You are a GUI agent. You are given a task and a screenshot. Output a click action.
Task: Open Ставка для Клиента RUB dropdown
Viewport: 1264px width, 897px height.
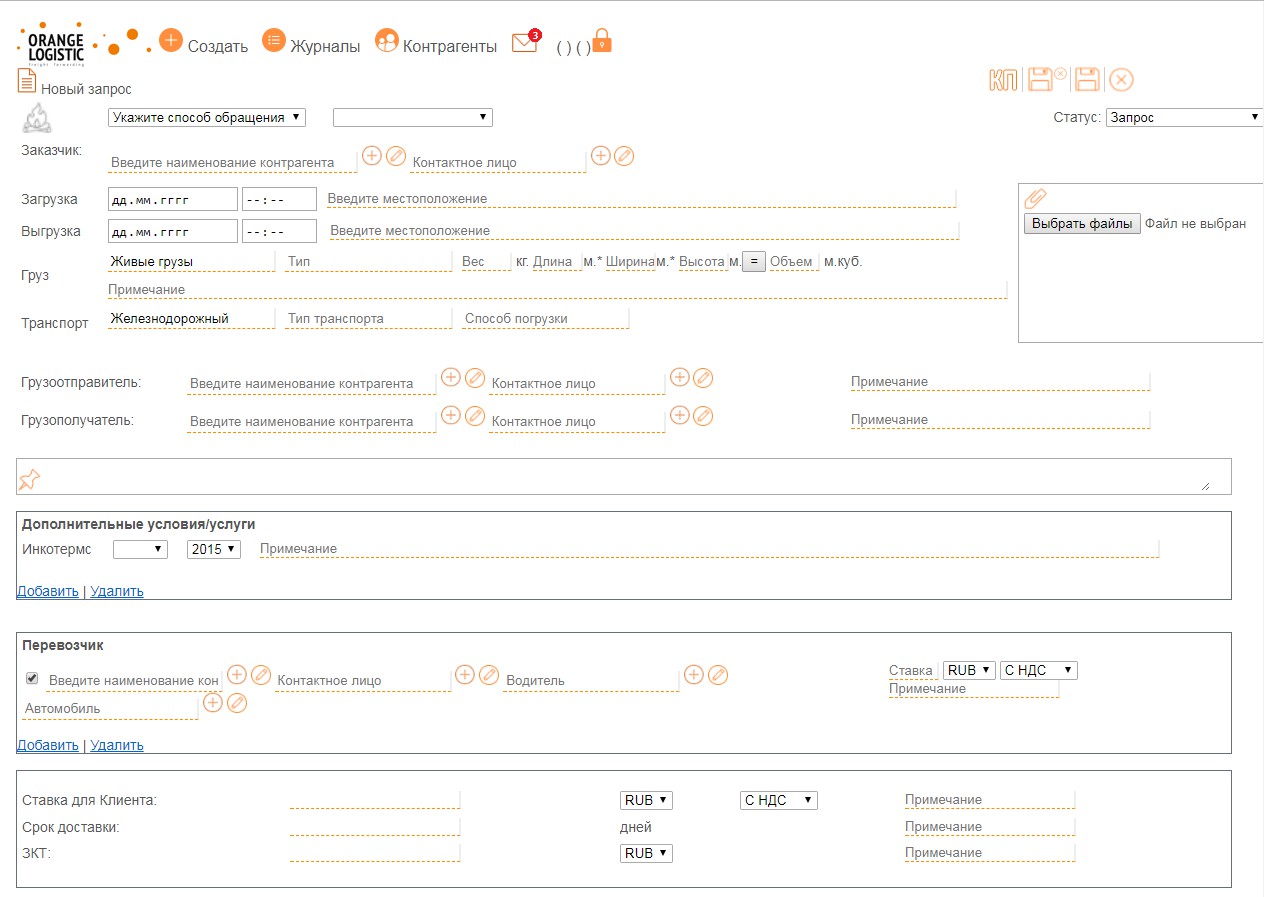coord(646,800)
